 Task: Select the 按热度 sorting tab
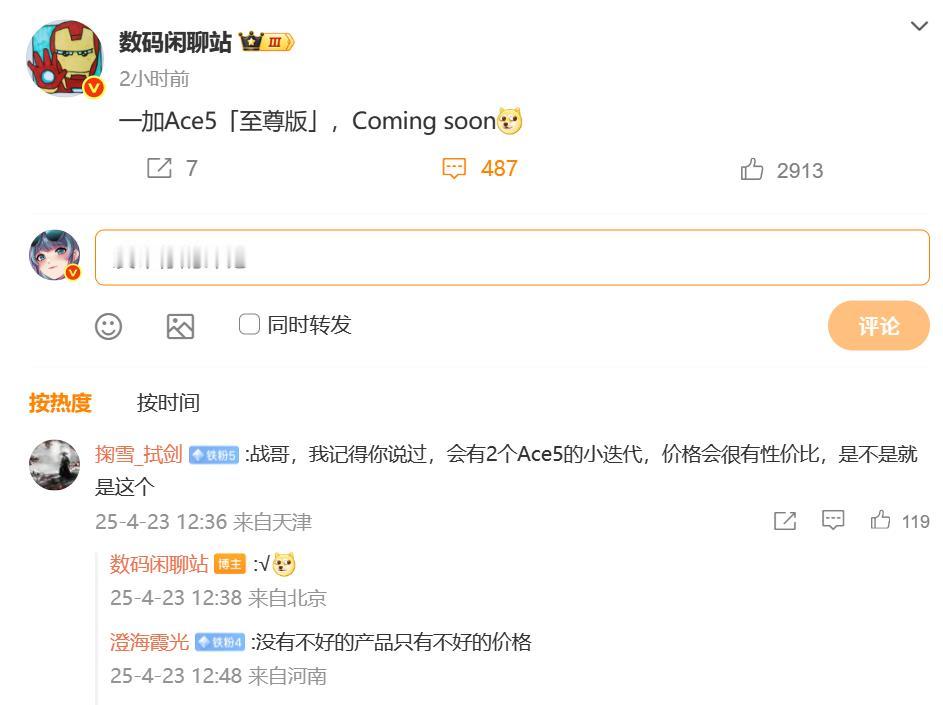(60, 402)
